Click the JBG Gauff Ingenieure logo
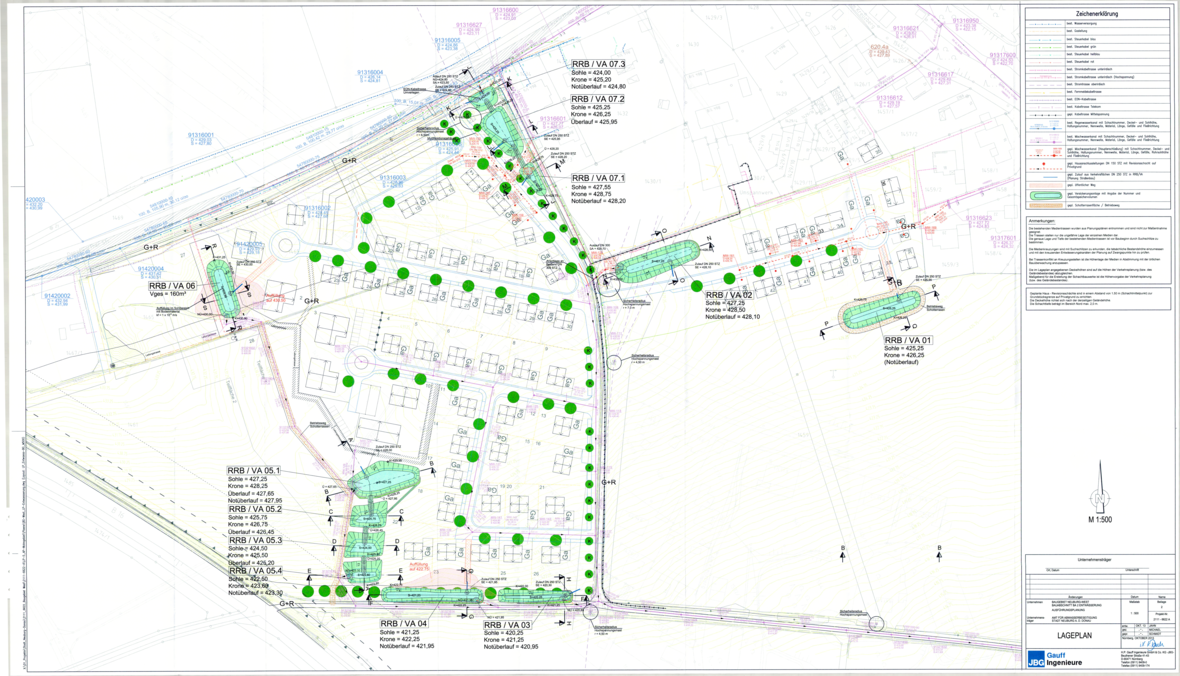Screen dimensions: 1180x676 [1059, 658]
